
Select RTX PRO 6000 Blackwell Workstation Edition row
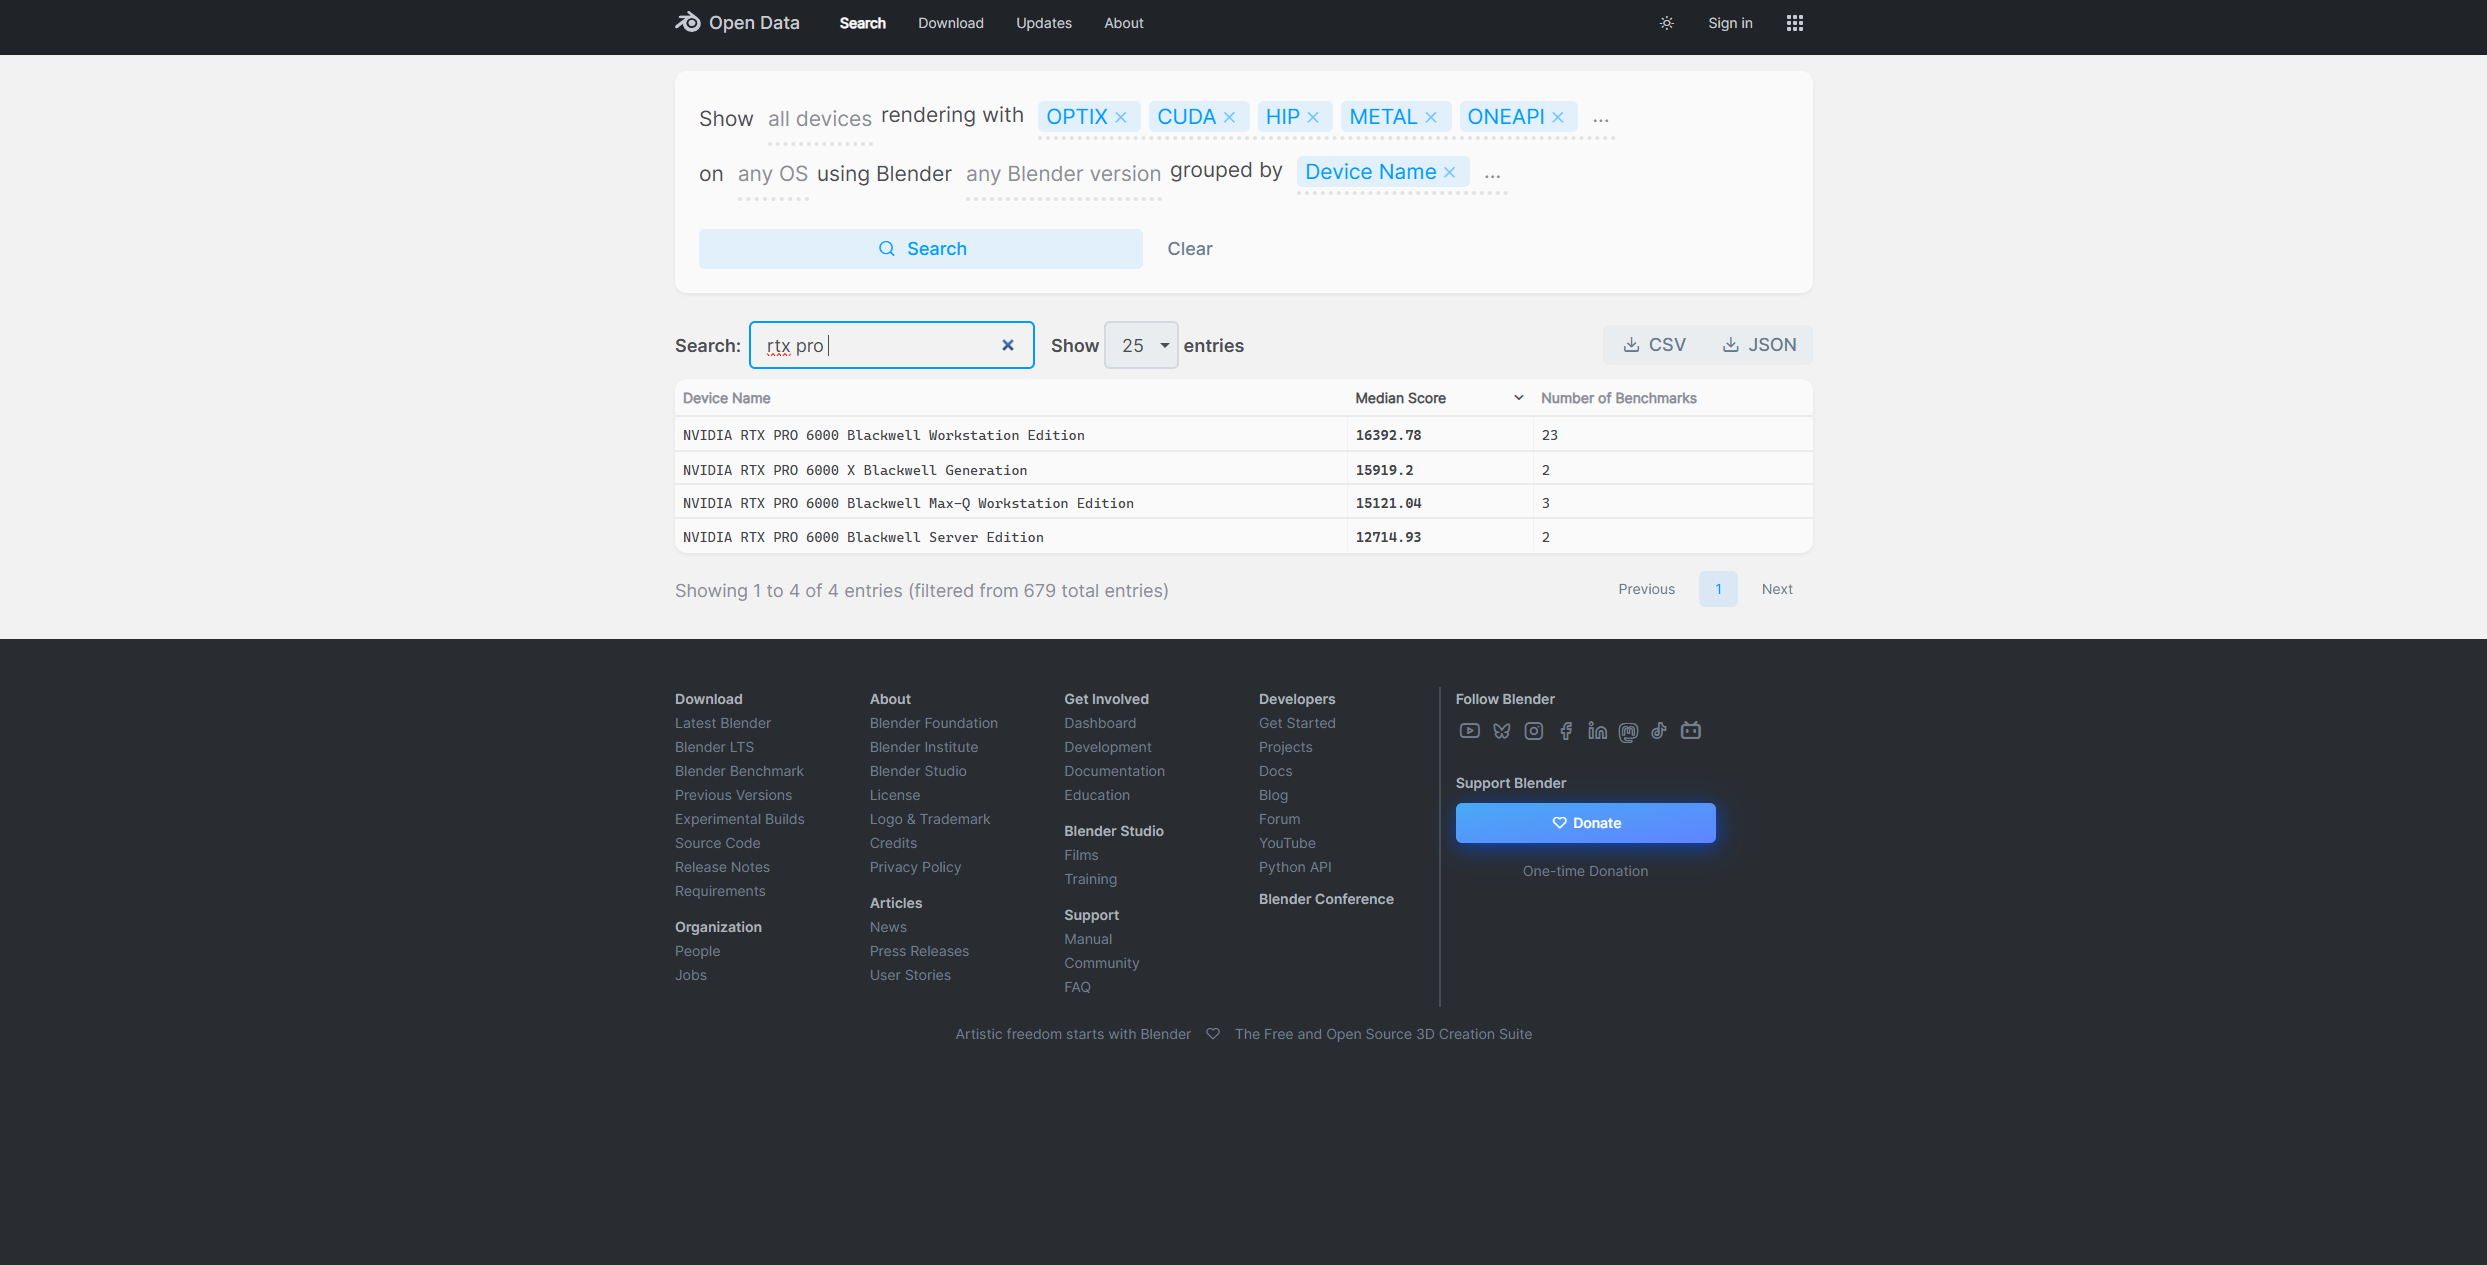tap(1243, 435)
